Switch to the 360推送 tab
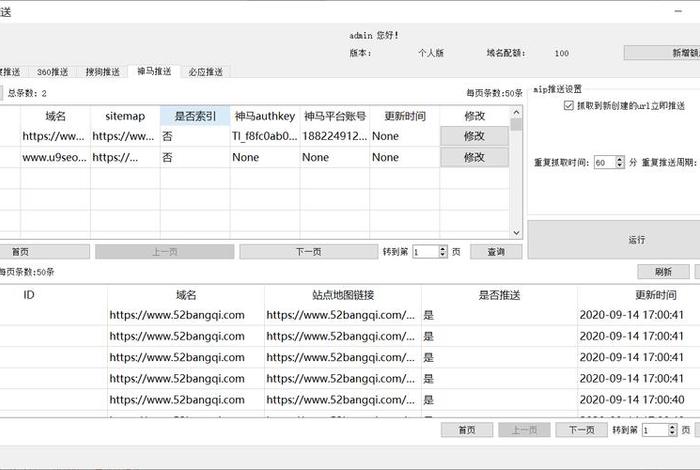This screenshot has width=700, height=470. [x=52, y=72]
